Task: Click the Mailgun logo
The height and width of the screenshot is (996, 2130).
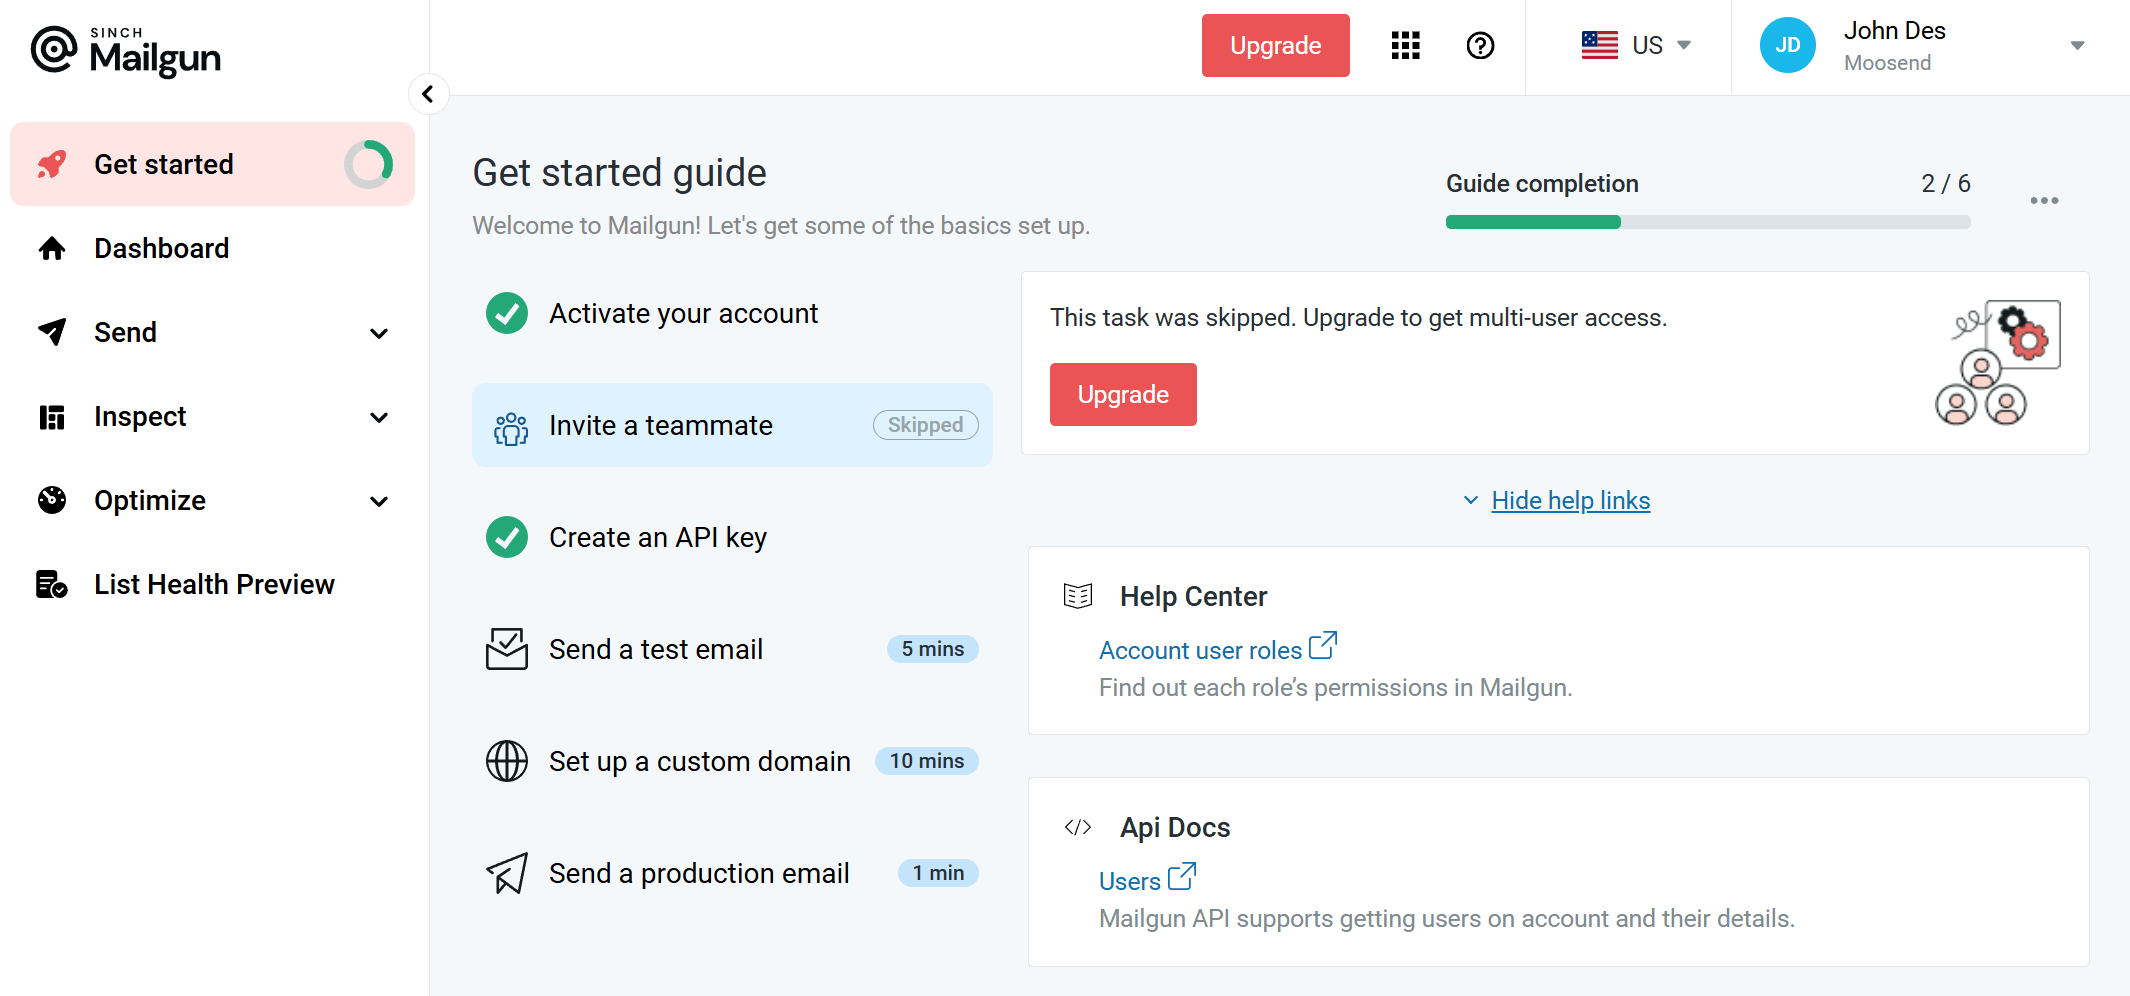Action: [x=126, y=50]
